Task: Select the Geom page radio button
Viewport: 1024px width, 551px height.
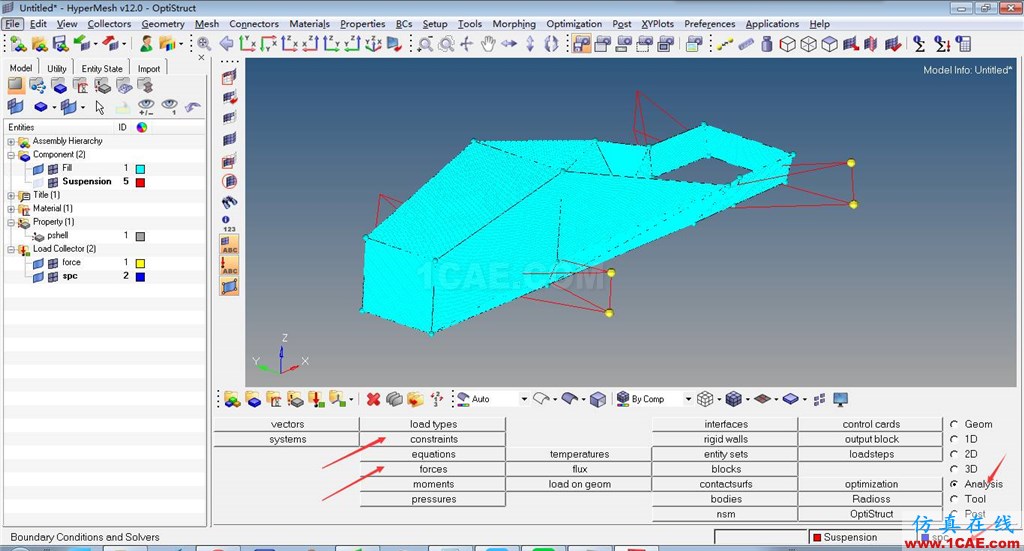Action: [954, 424]
